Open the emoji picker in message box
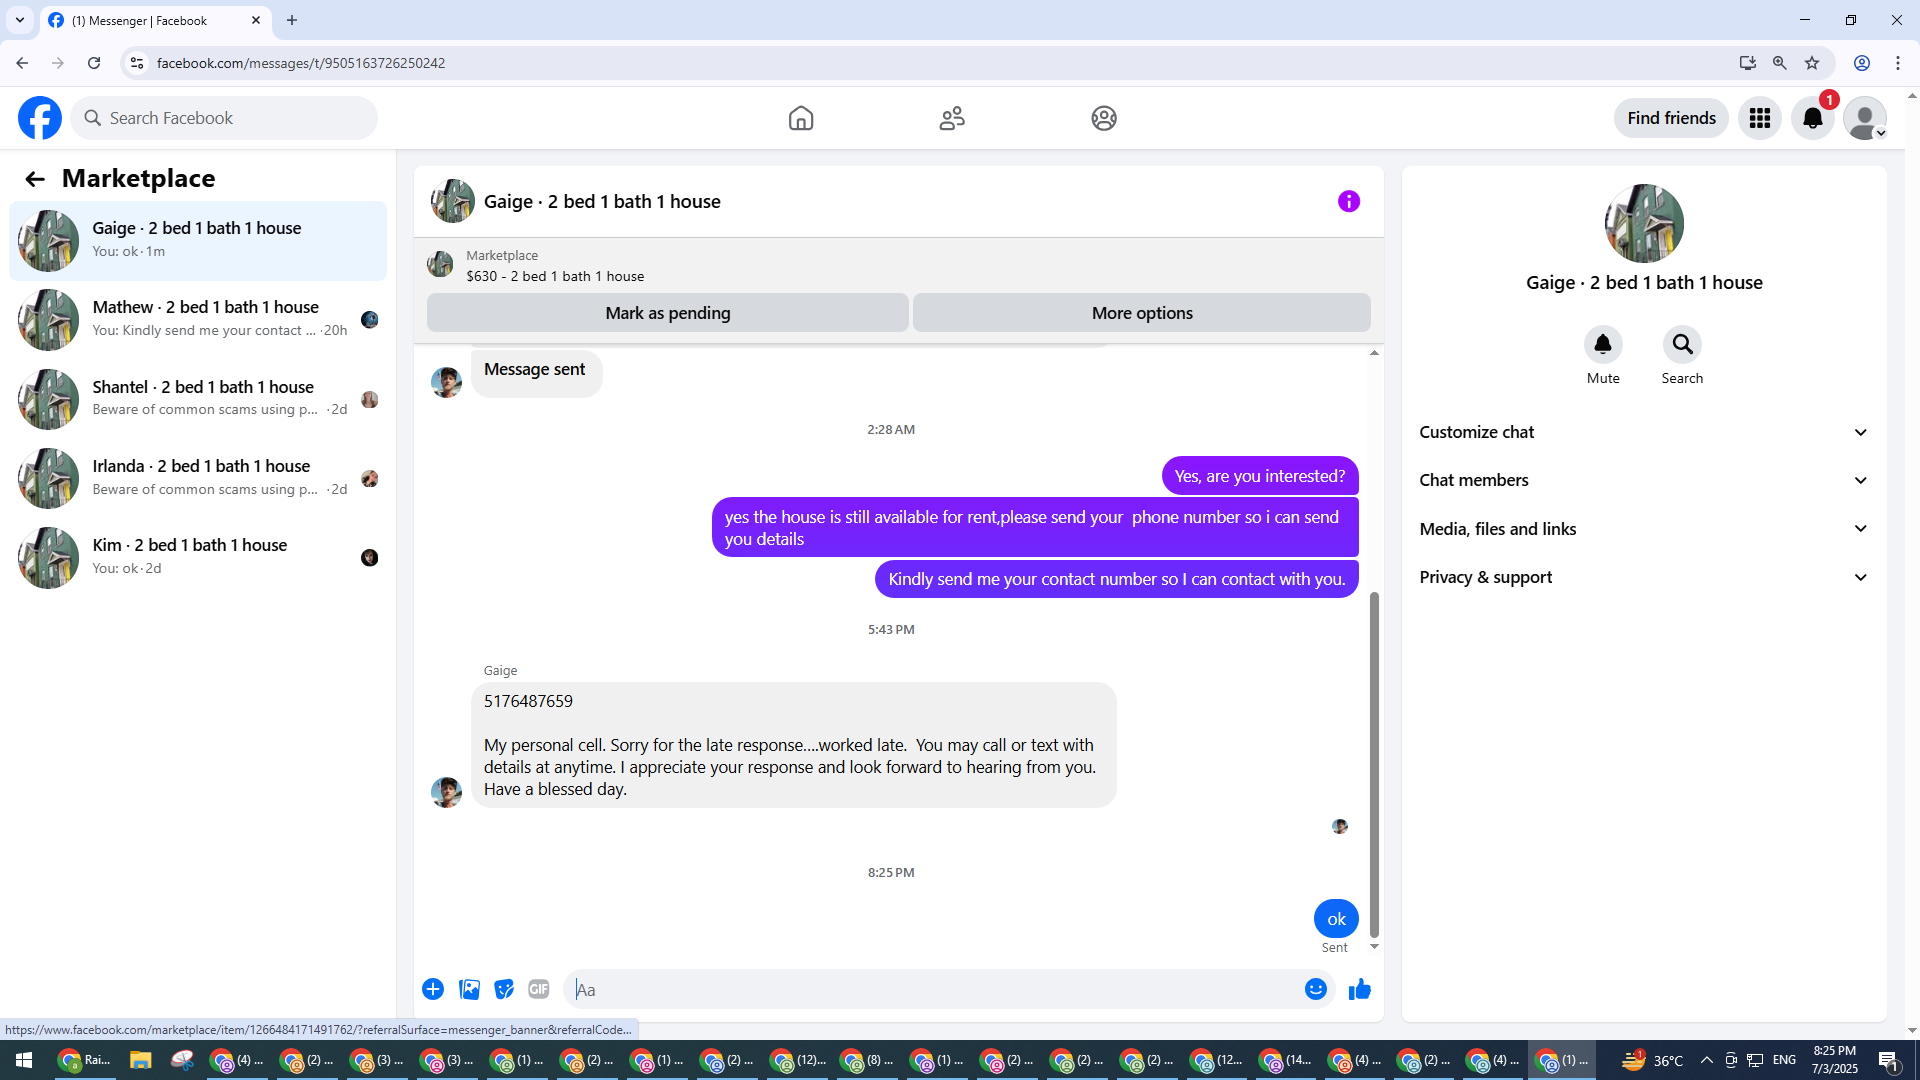 [1315, 990]
